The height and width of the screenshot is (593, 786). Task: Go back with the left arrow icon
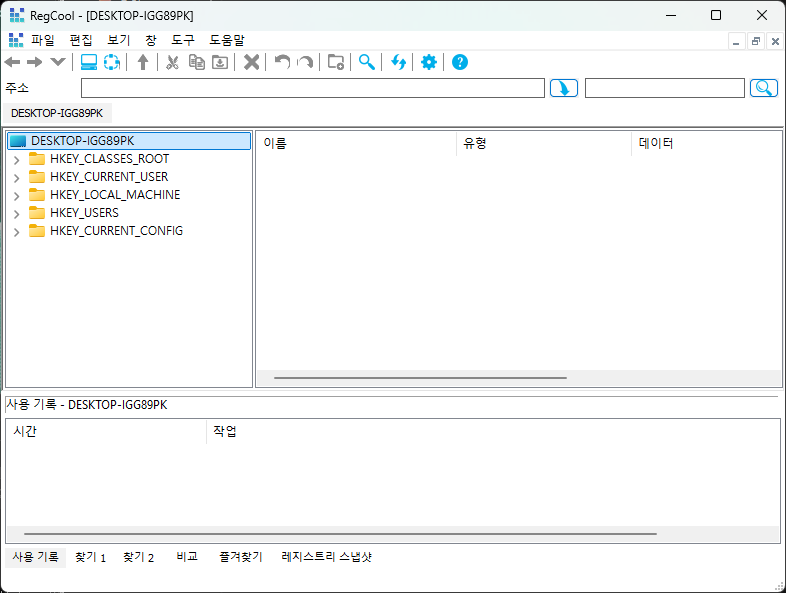pos(12,62)
